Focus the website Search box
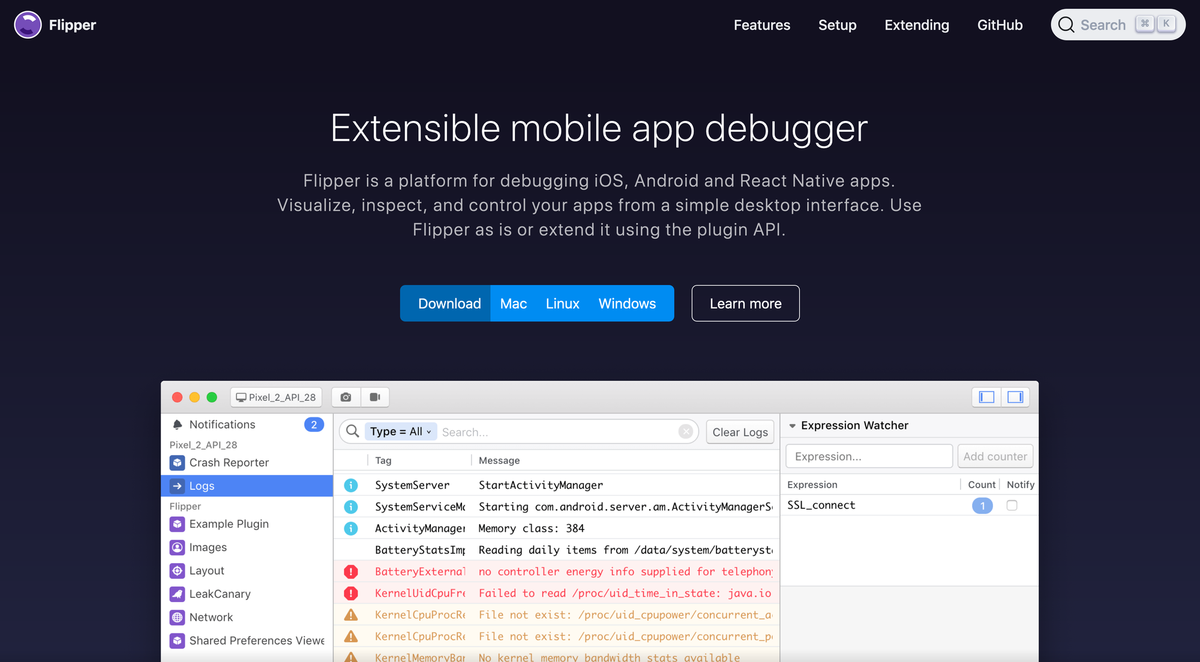This screenshot has width=1200, height=662. [1118, 25]
